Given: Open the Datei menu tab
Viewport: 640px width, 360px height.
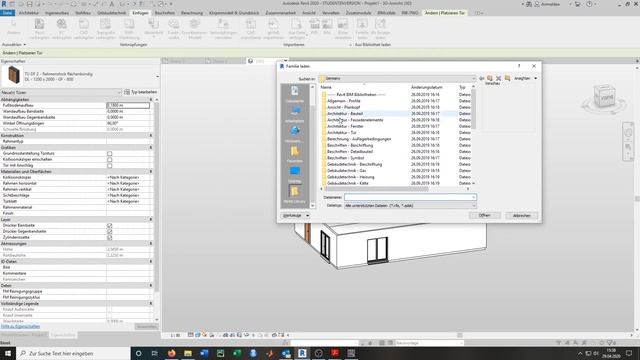Looking at the screenshot, I should click(x=7, y=13).
